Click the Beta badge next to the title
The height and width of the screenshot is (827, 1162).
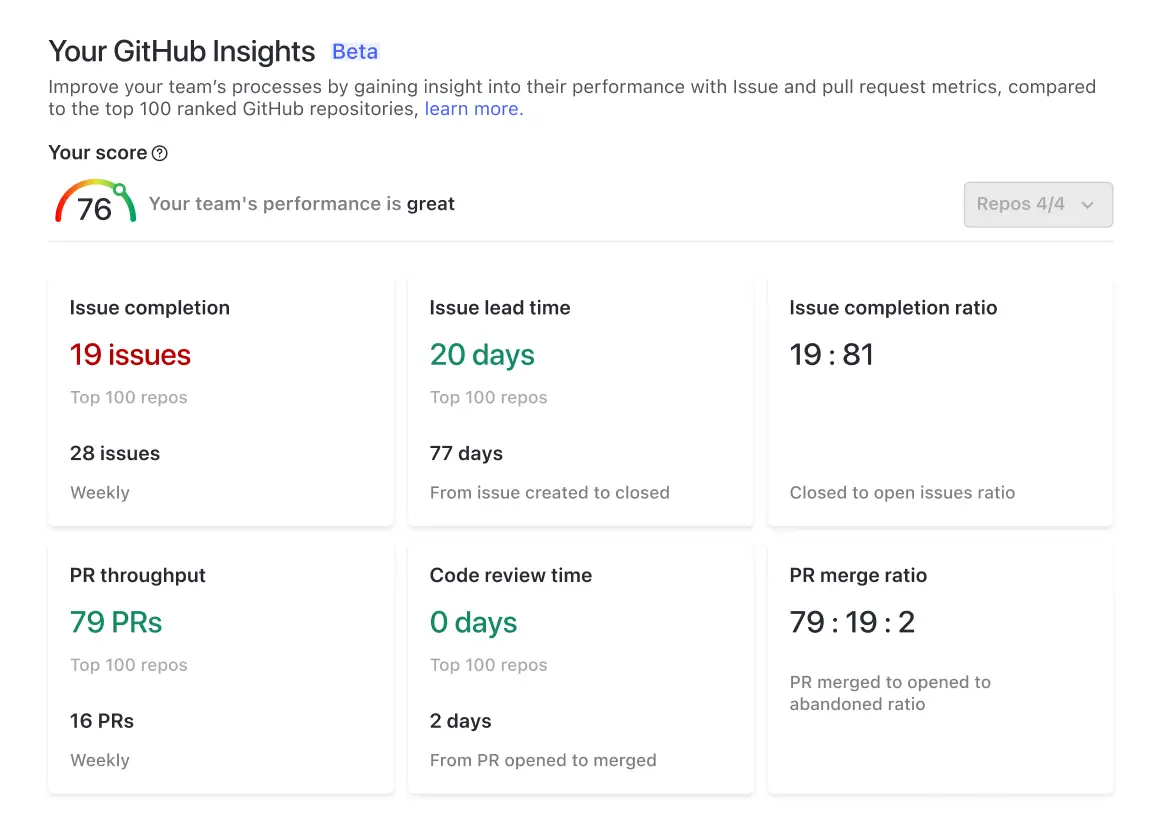click(x=355, y=52)
